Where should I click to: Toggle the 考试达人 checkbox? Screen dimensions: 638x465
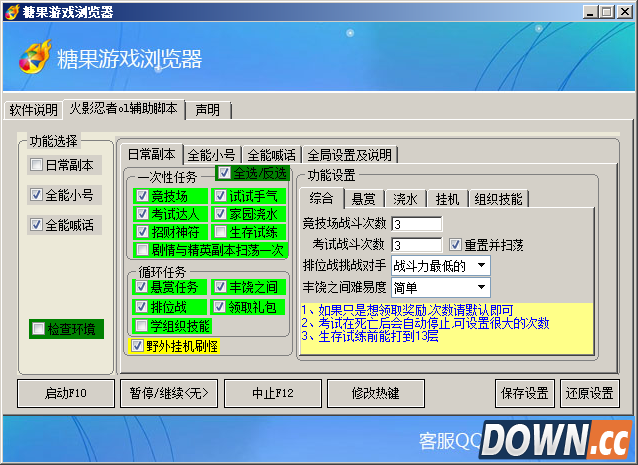click(142, 214)
